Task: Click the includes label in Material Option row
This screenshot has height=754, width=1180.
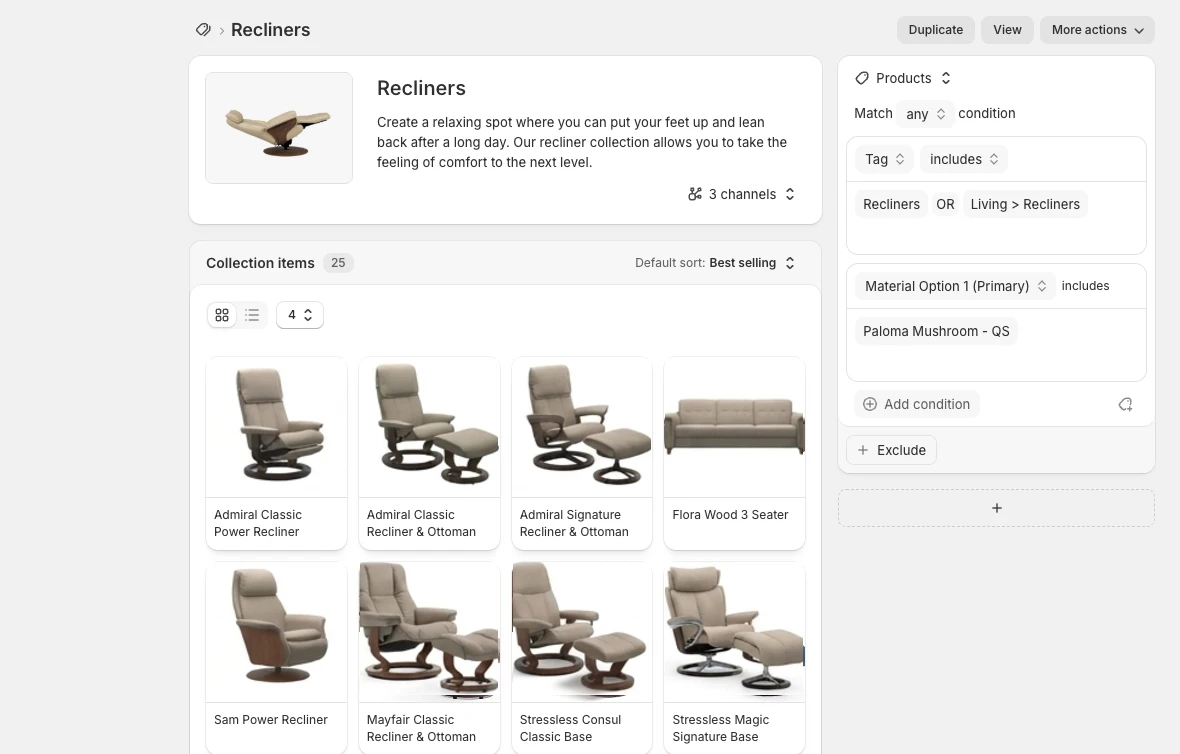Action: pyautogui.click(x=1085, y=286)
